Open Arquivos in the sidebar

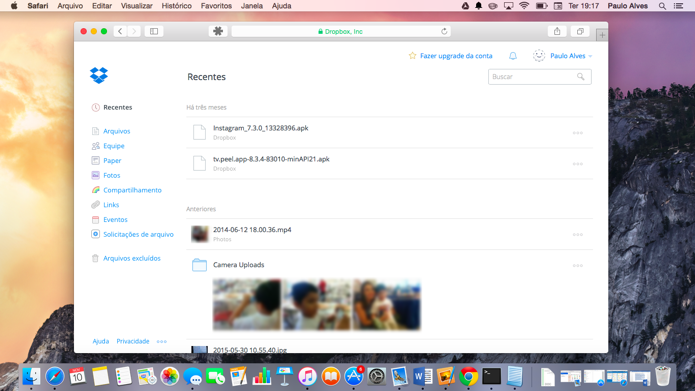point(117,131)
